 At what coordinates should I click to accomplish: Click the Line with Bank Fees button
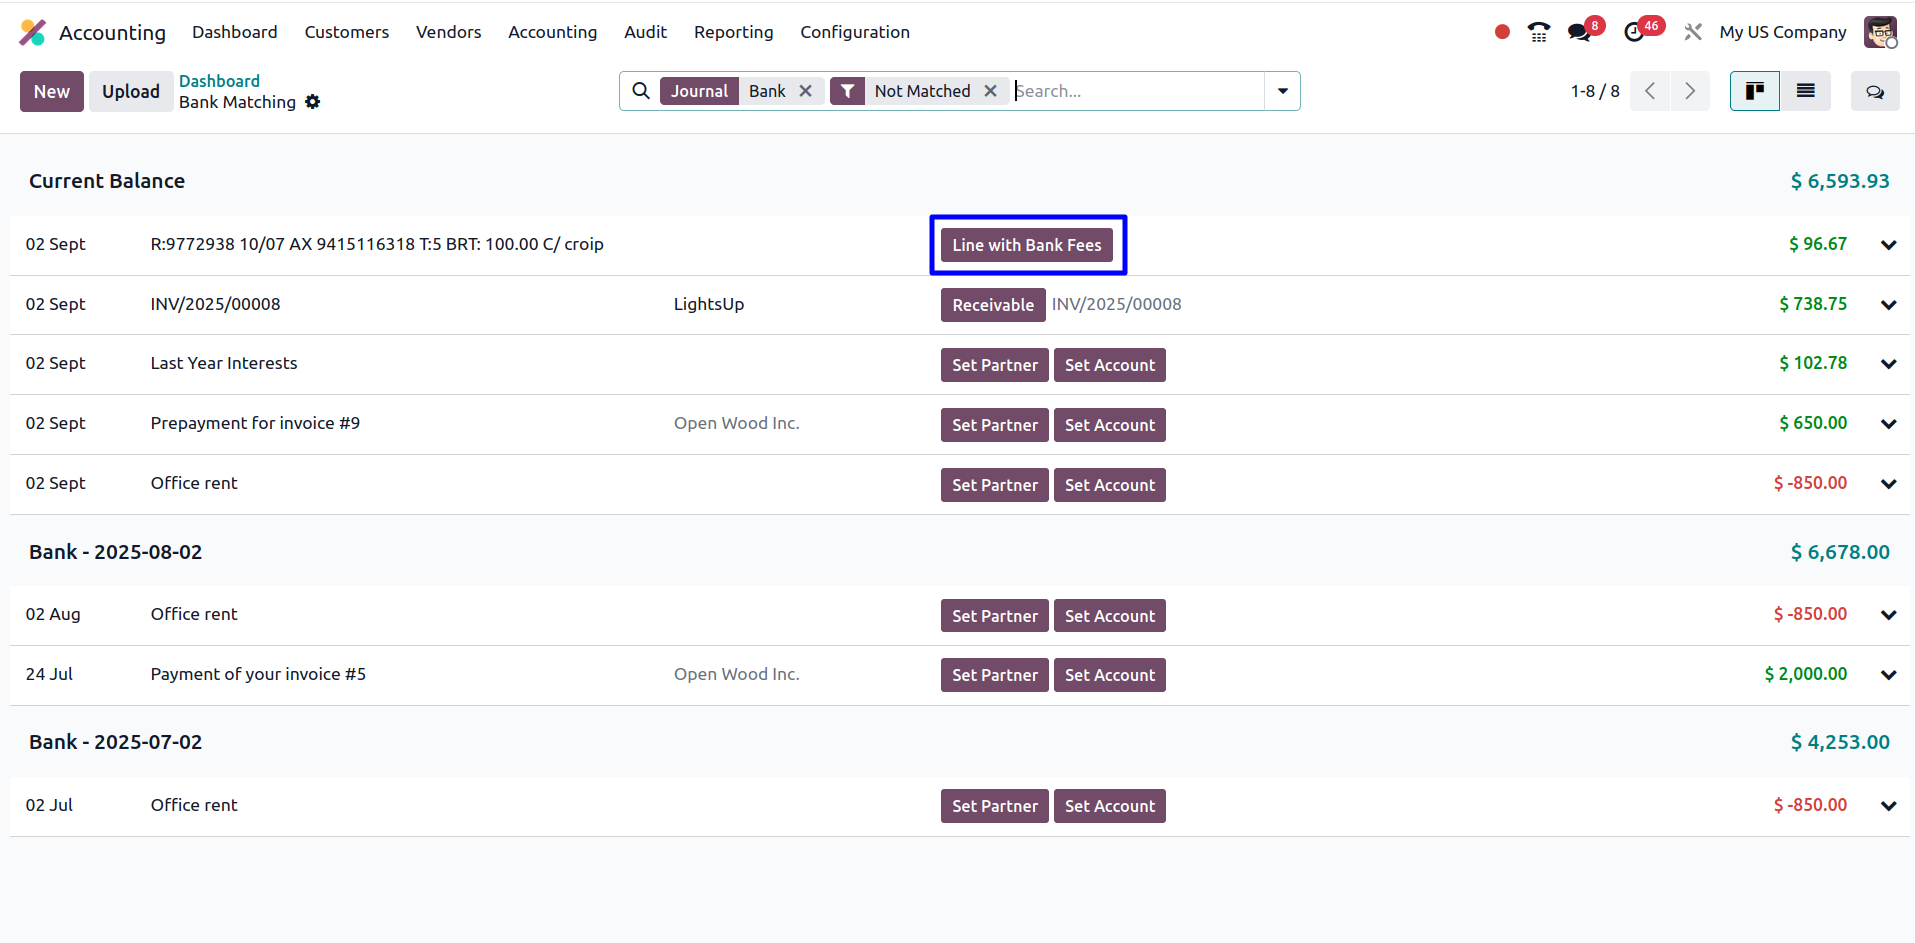[x=1026, y=245]
